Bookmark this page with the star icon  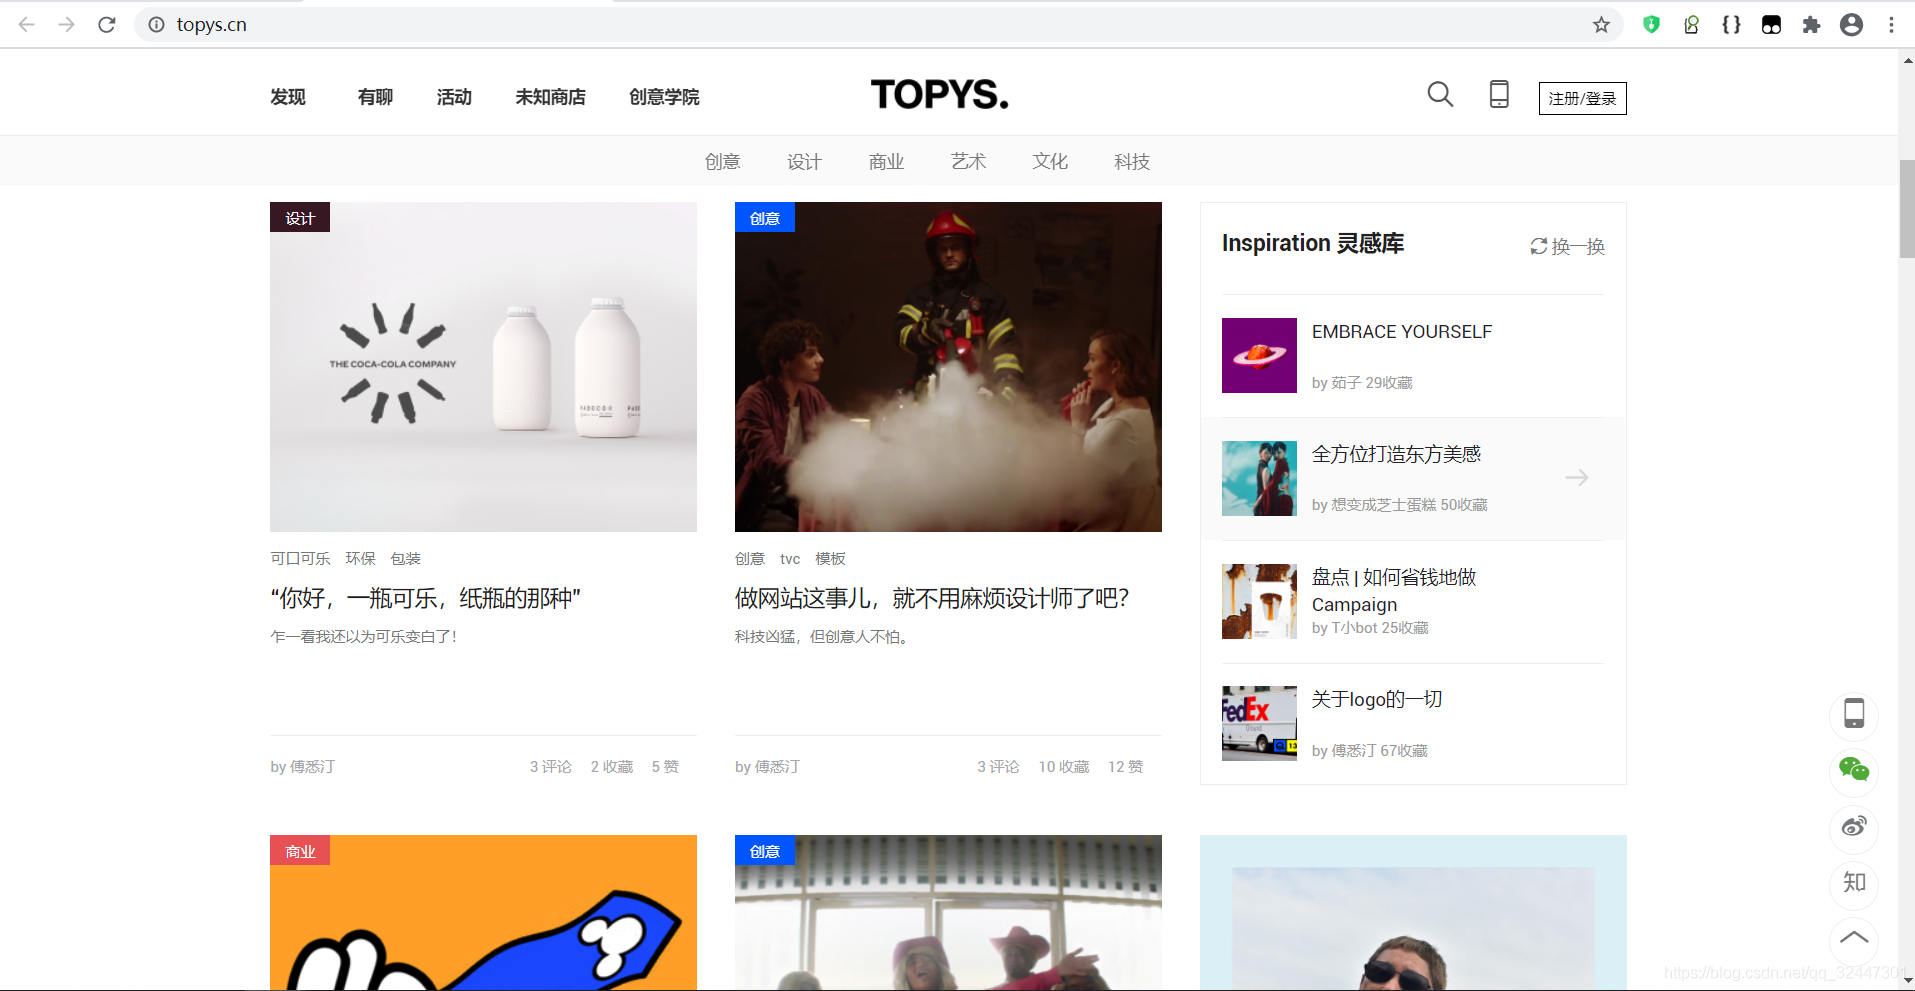[x=1601, y=25]
